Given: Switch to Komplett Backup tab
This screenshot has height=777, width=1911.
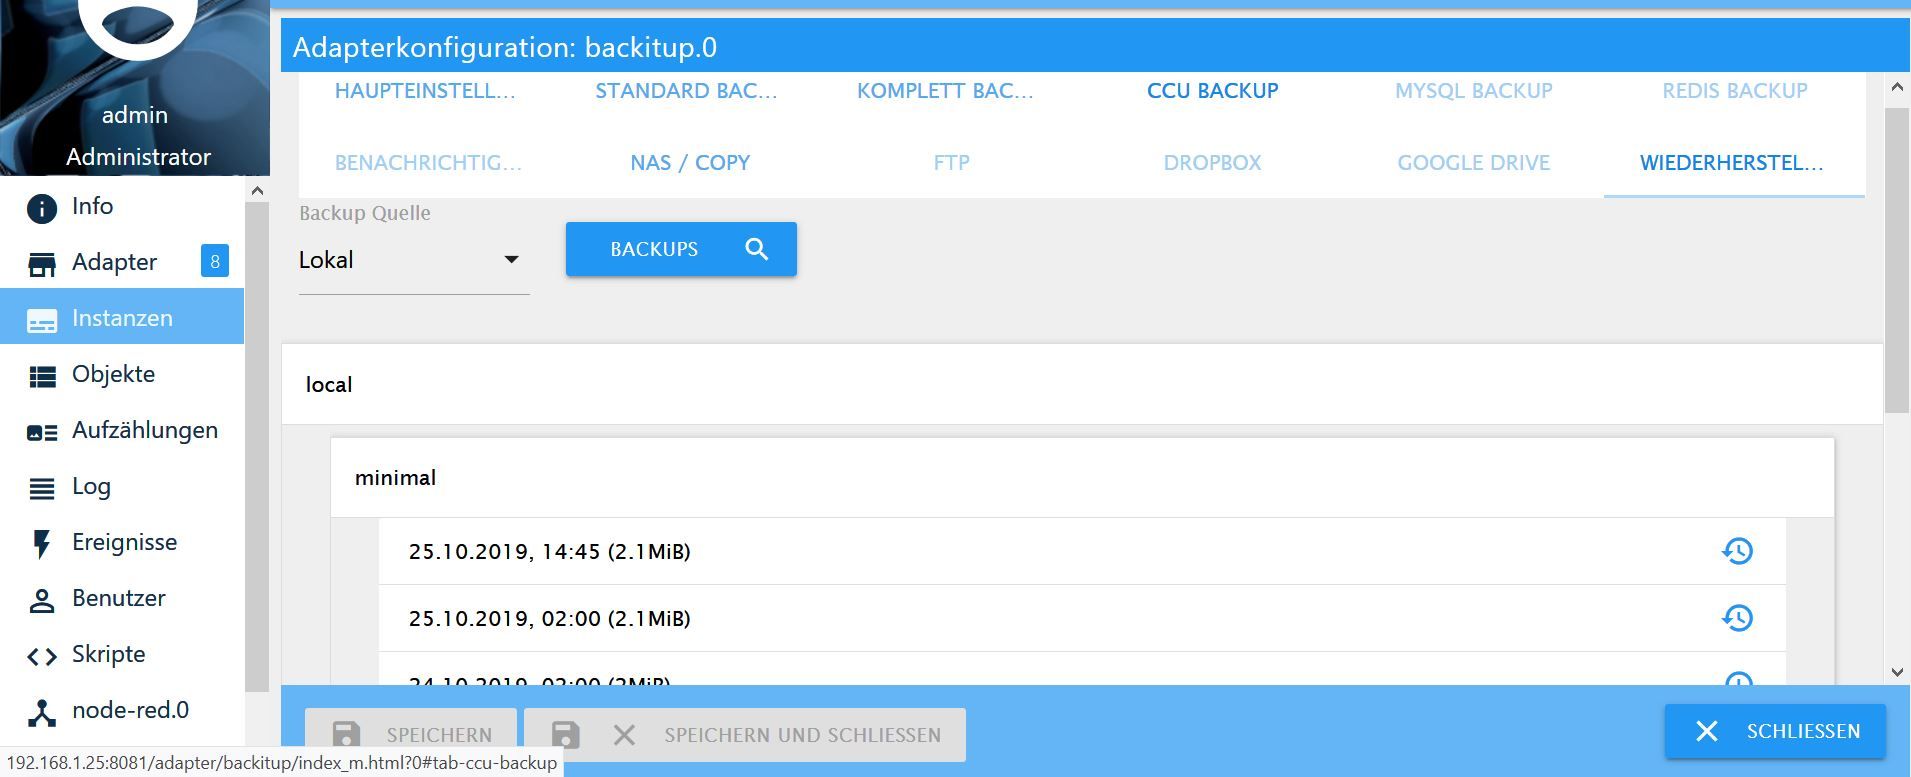Looking at the screenshot, I should point(945,90).
